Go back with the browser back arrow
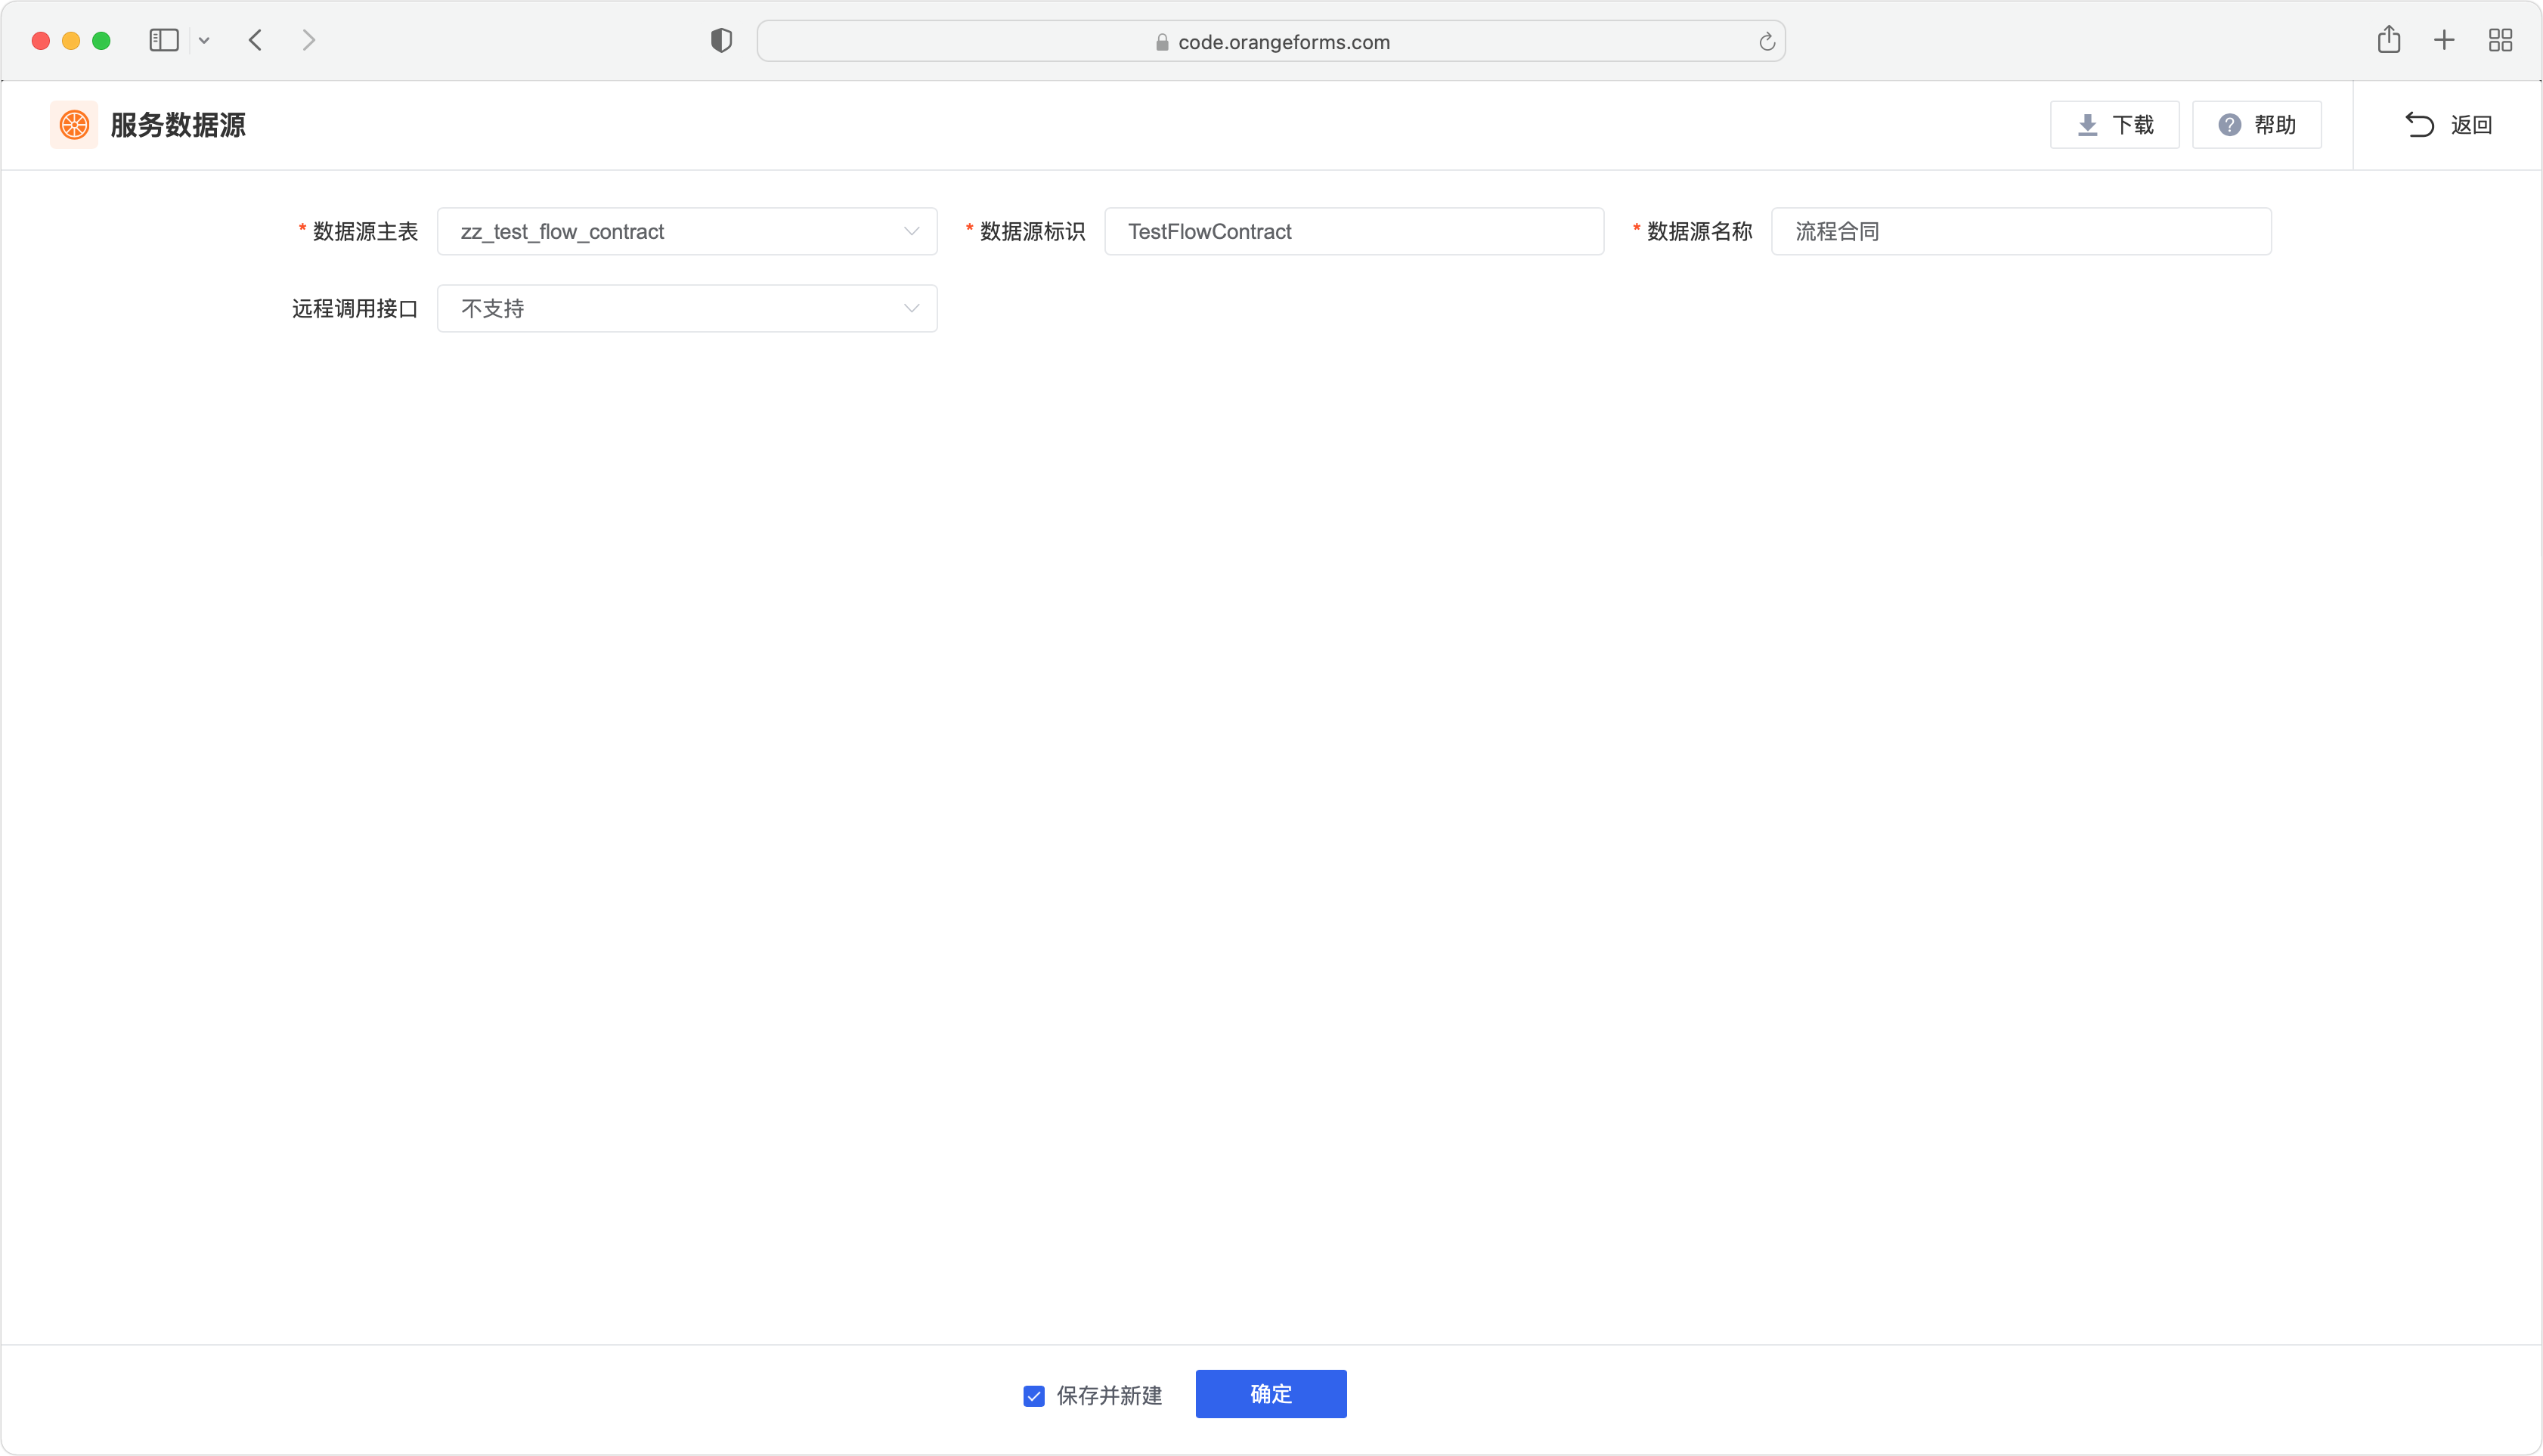The width and height of the screenshot is (2543, 1456). pos(255,41)
